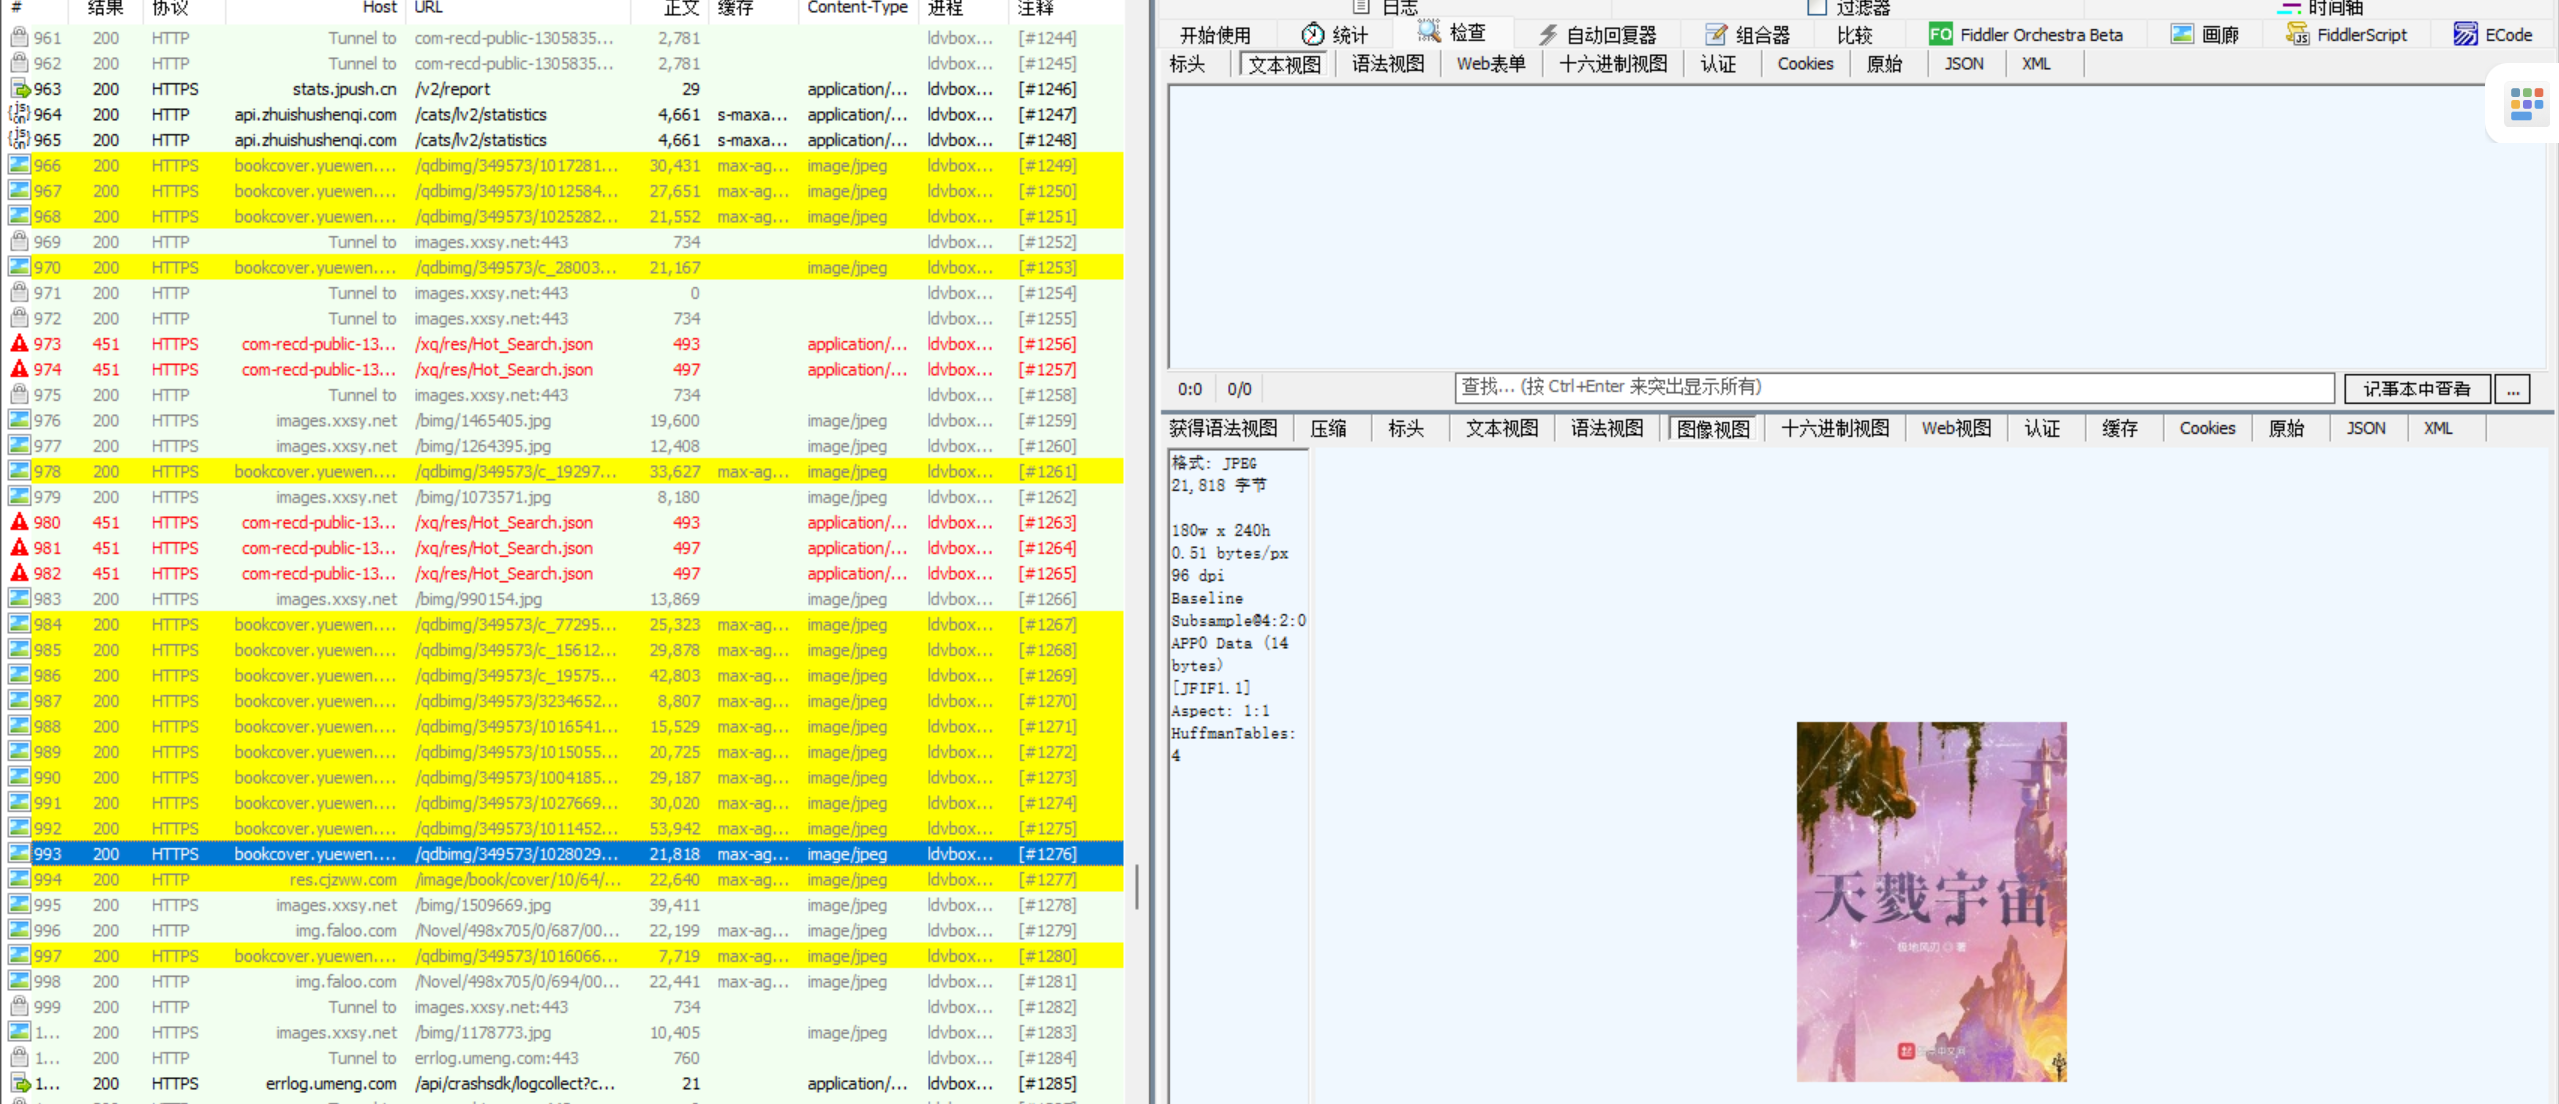The height and width of the screenshot is (1104, 2559).
Task: Click the 天戮宇宙 book cover image preview
Action: click(x=1931, y=901)
